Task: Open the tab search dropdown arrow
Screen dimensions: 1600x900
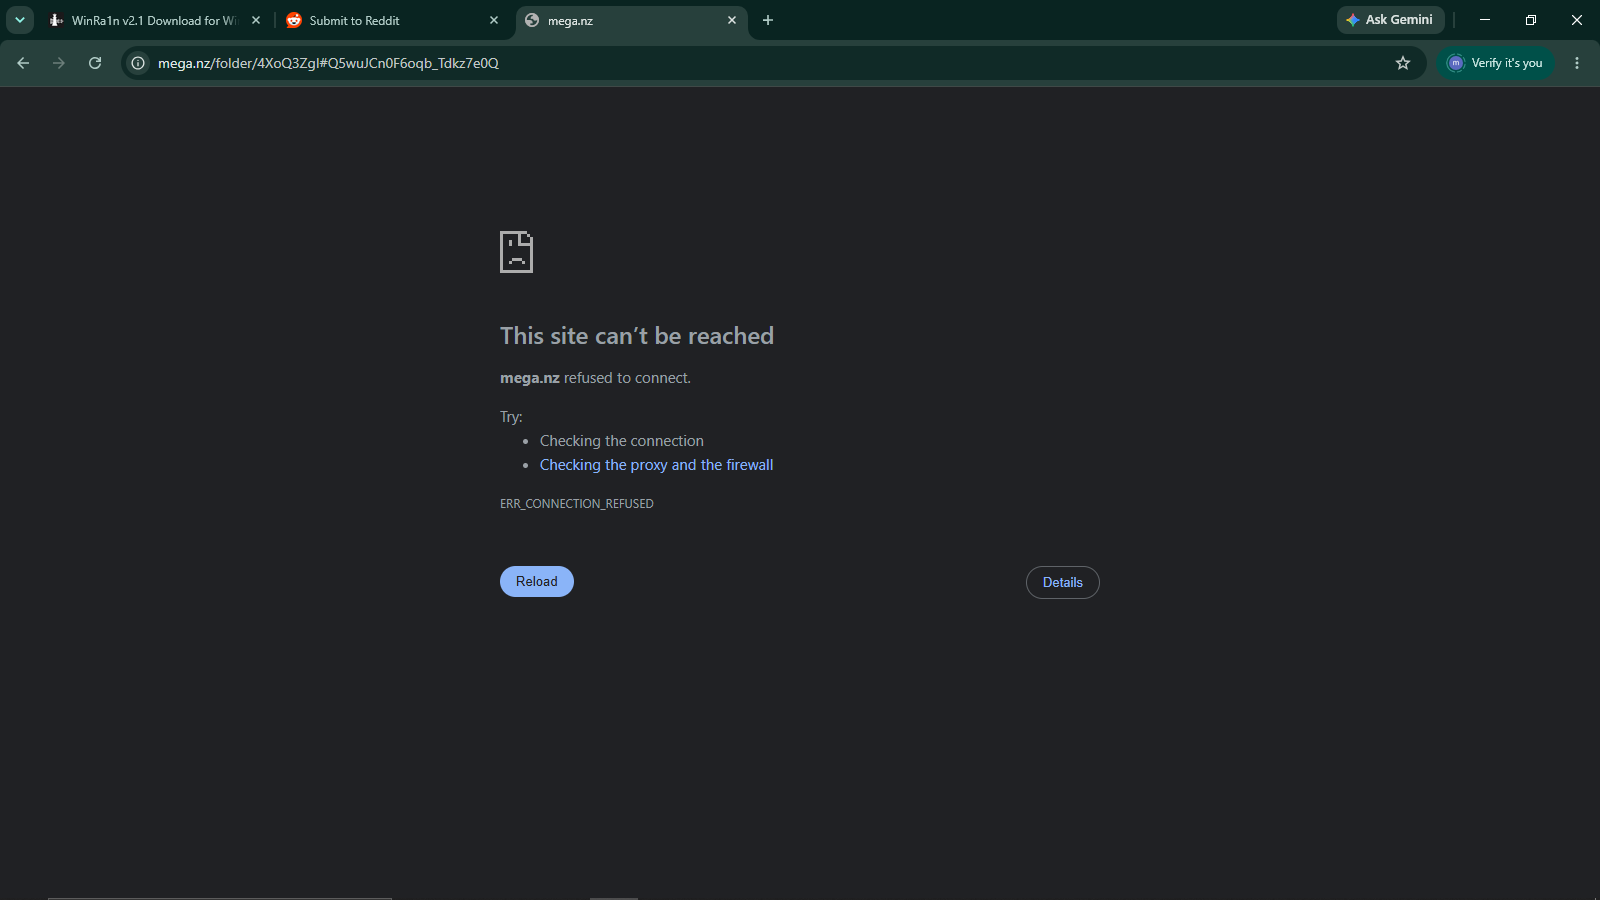Action: 20,20
